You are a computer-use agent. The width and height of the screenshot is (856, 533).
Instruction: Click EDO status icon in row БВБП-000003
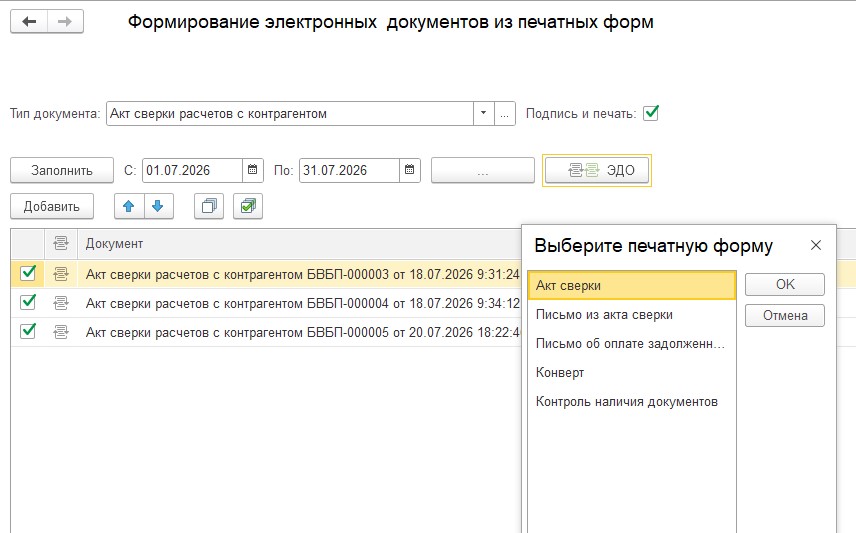(61, 274)
